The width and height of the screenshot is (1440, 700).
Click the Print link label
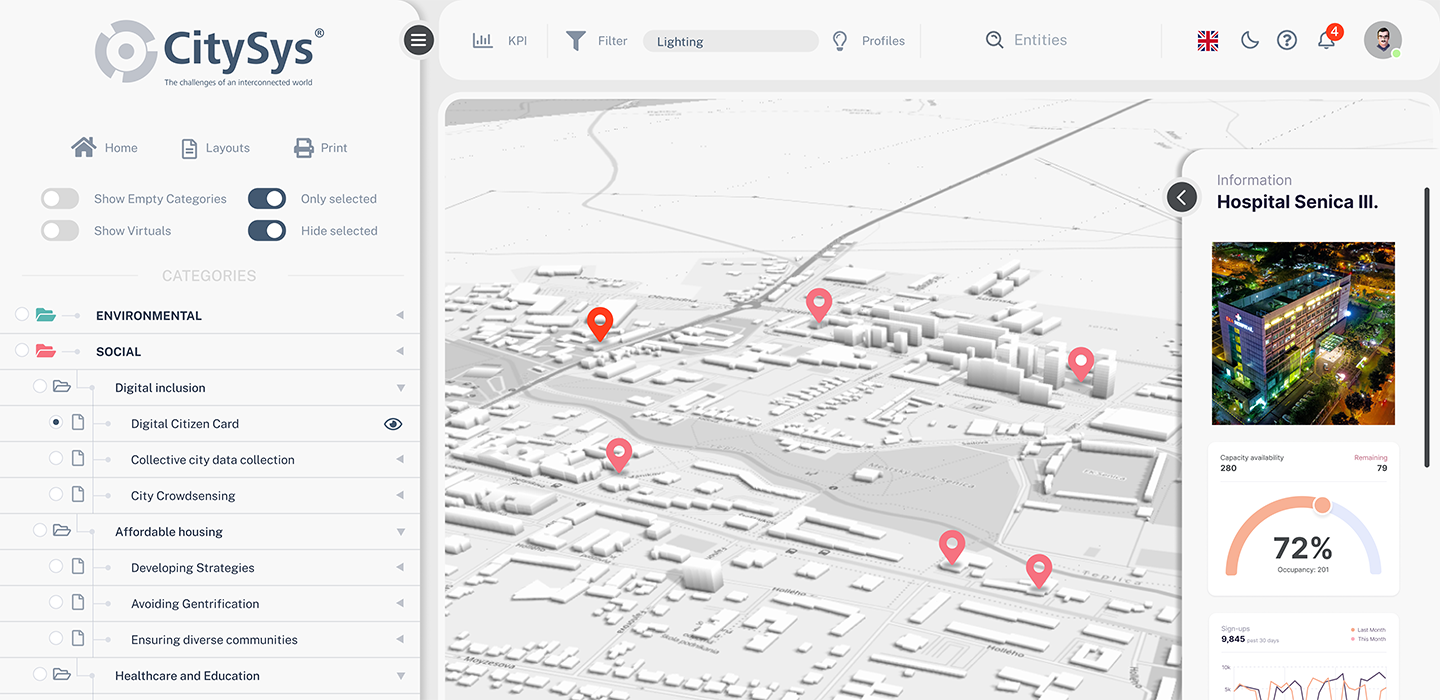[334, 148]
